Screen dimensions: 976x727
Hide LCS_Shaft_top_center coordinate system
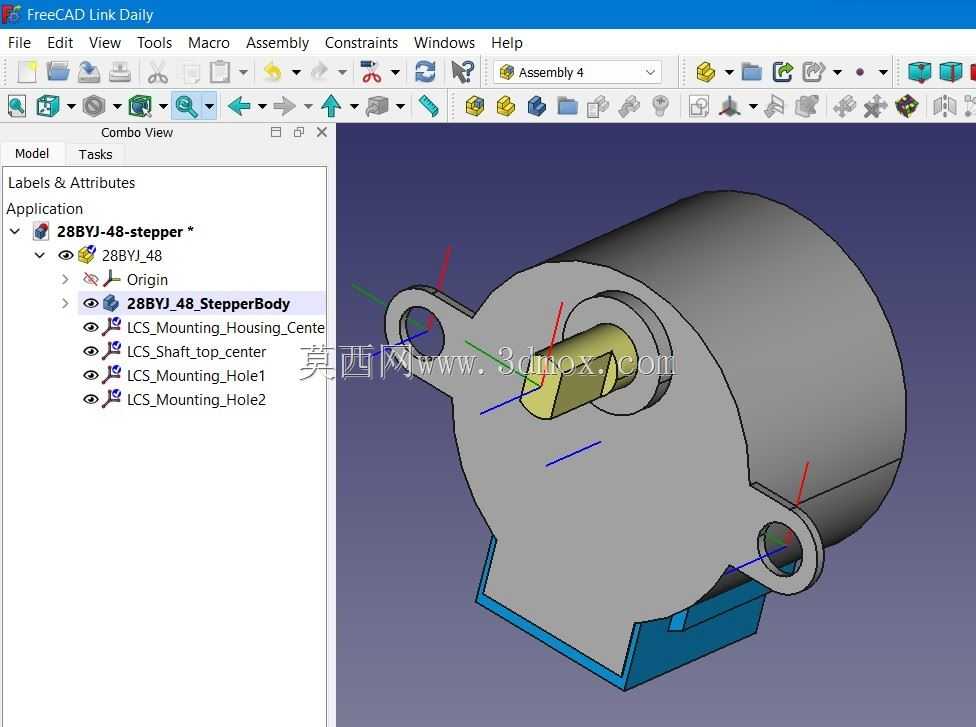pyautogui.click(x=91, y=352)
